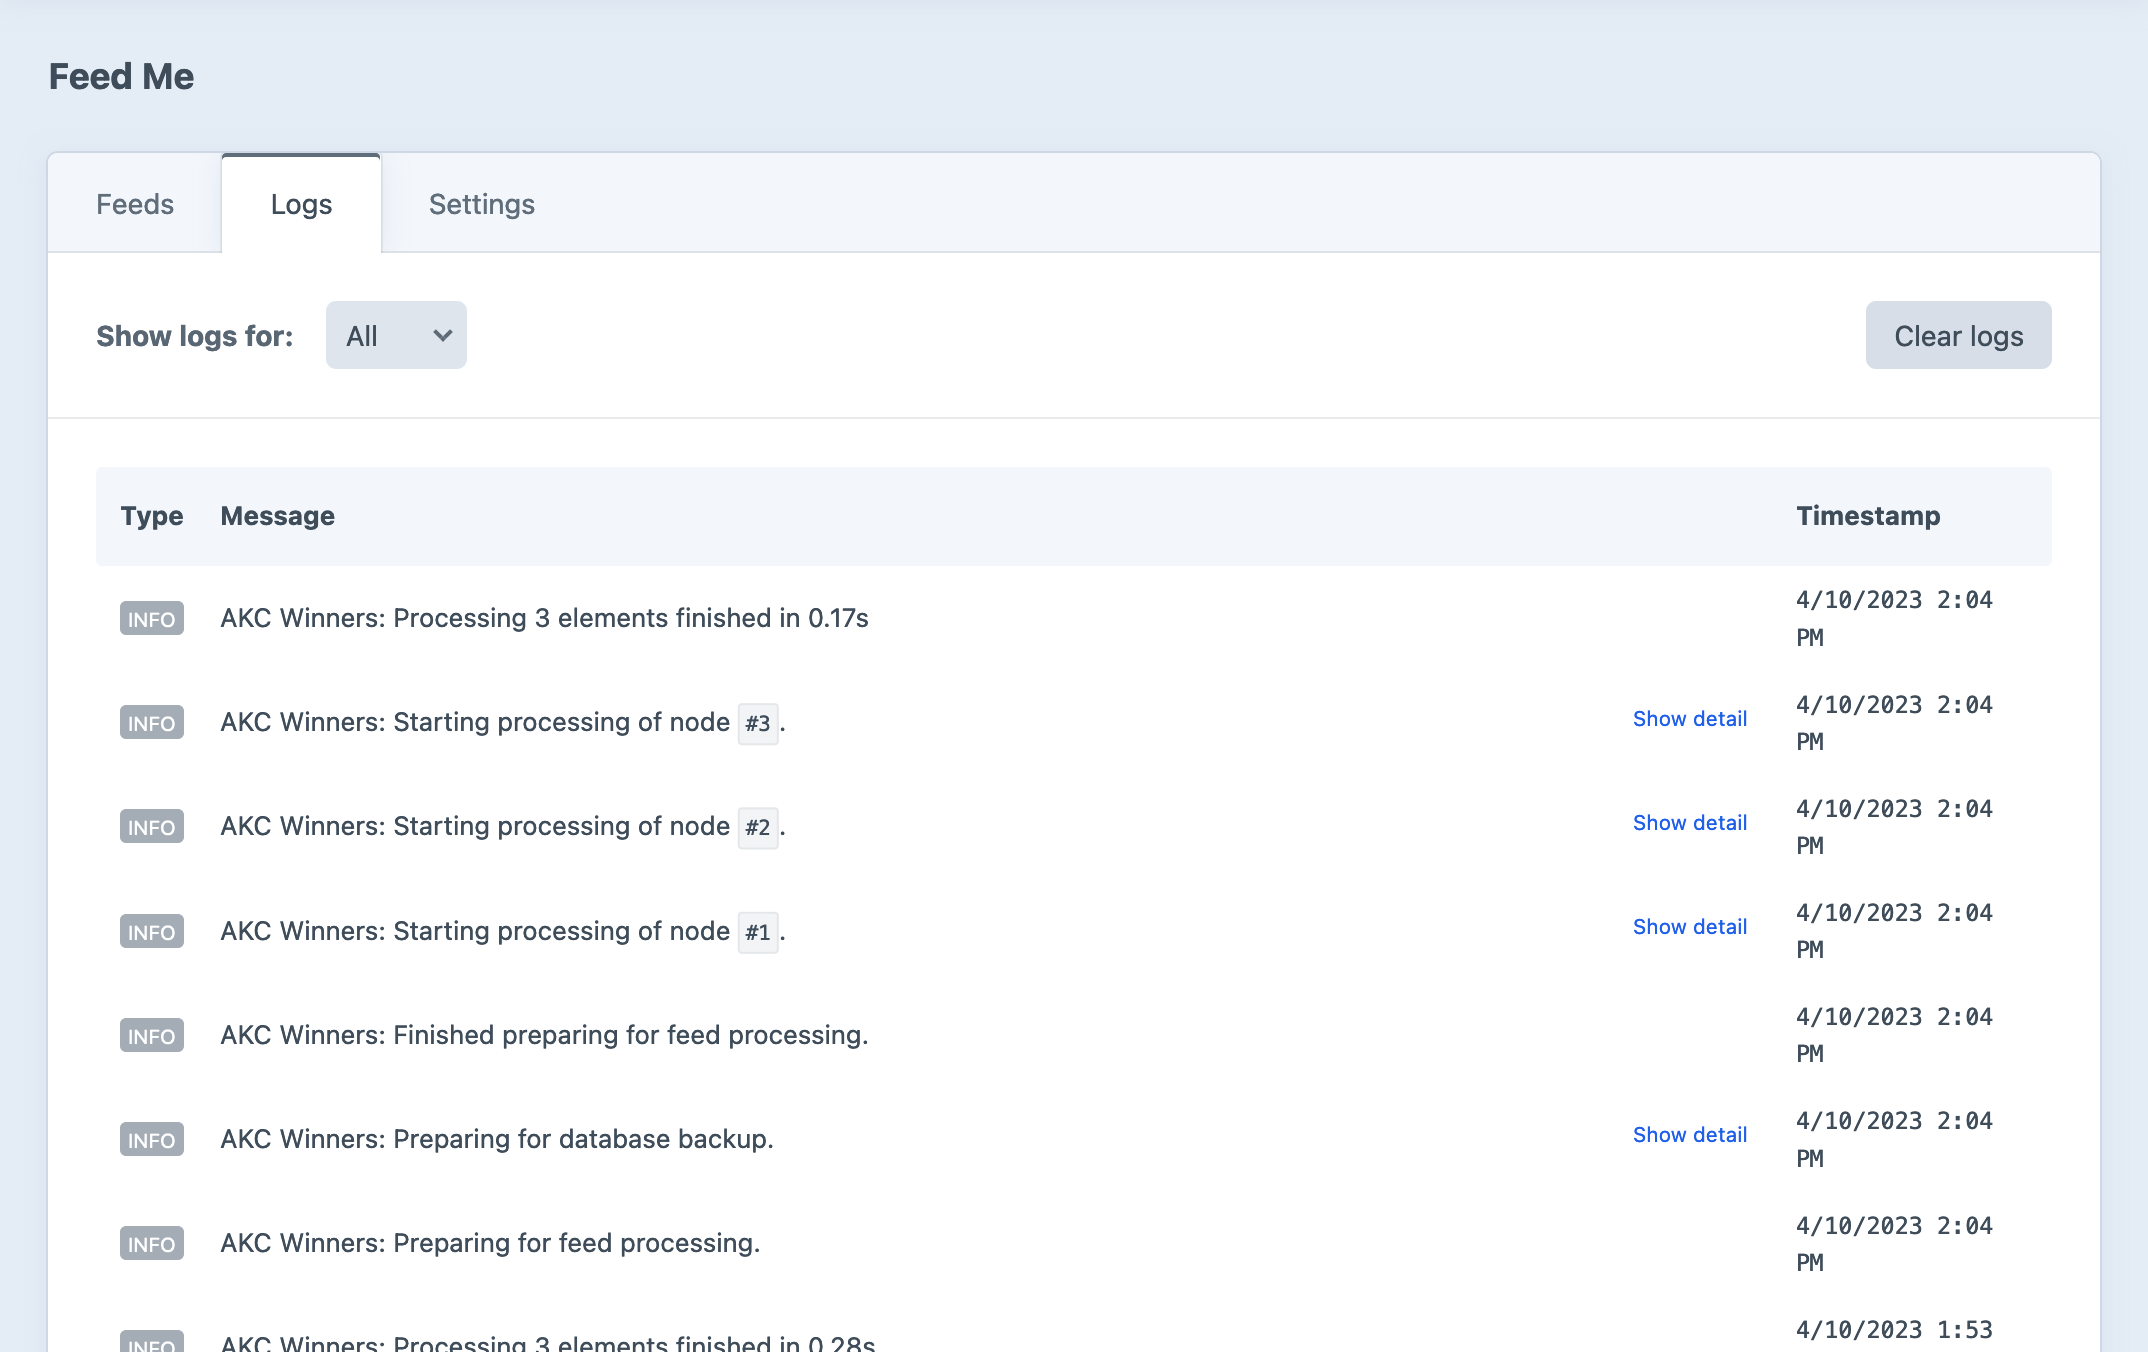Screen dimensions: 2148x1352
Task: Show detail for node #2 entry
Action: (x=1689, y=823)
